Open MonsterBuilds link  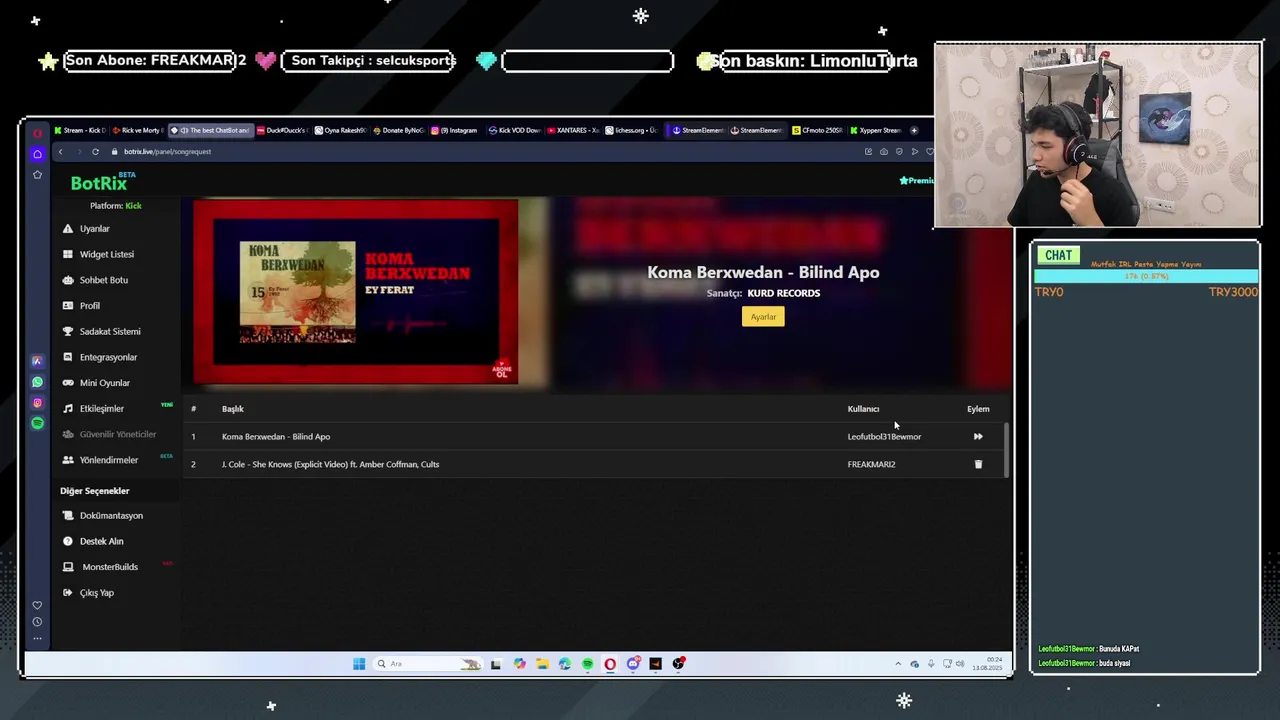click(110, 567)
